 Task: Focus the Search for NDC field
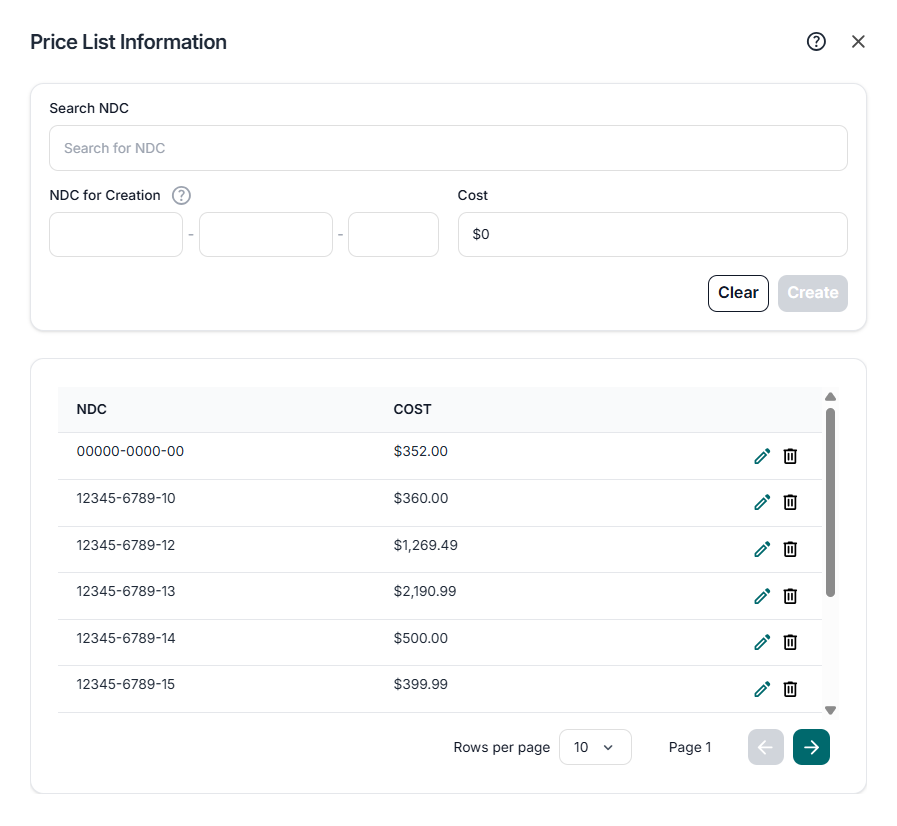click(448, 148)
